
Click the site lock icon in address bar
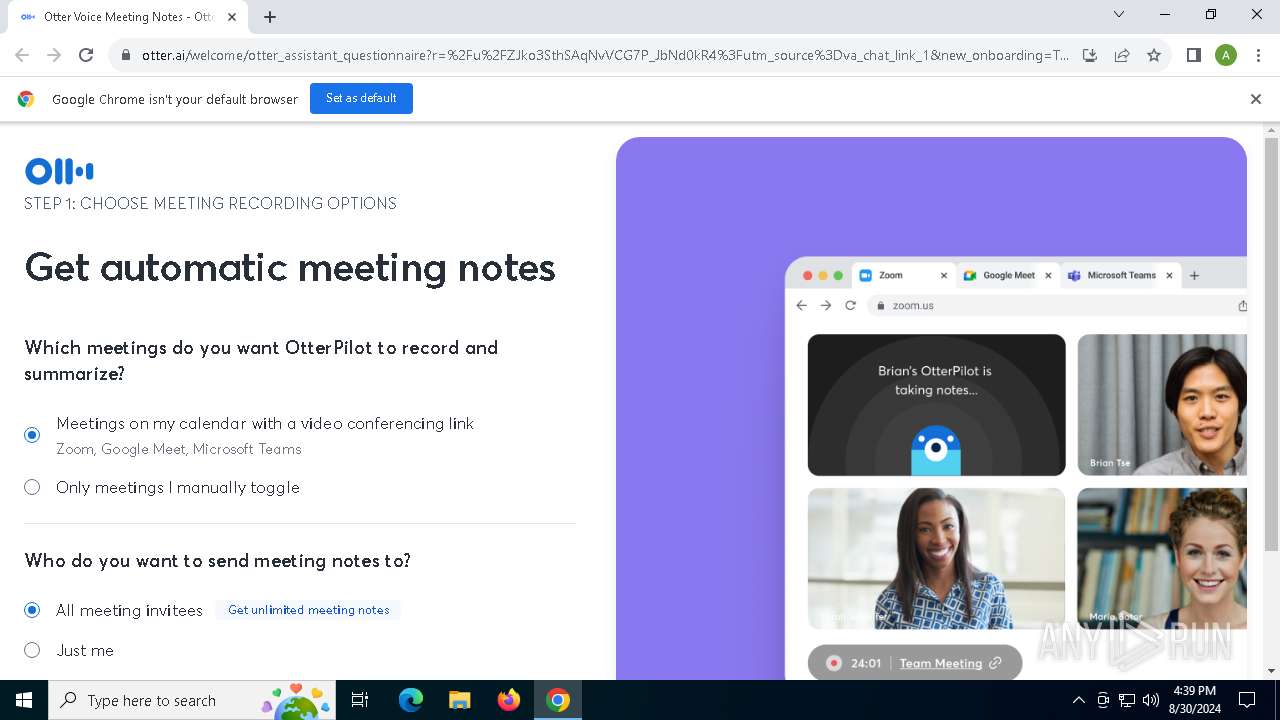coord(126,56)
